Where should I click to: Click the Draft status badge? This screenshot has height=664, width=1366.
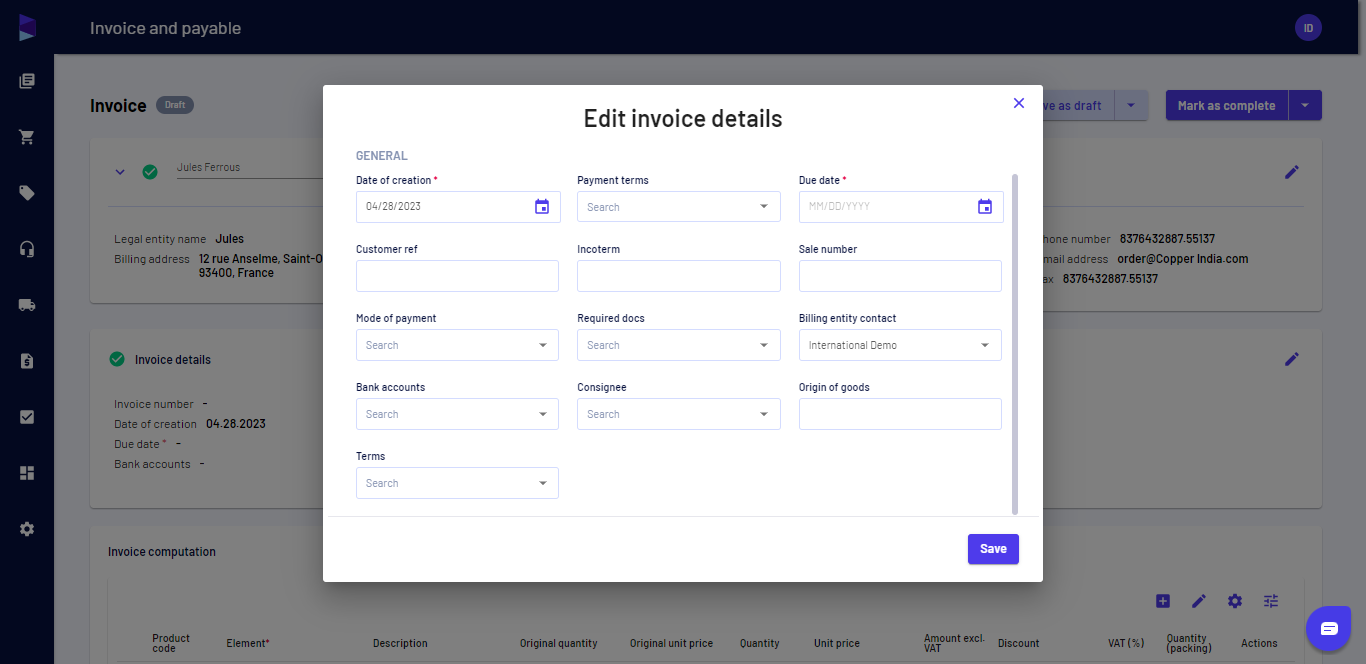175,105
